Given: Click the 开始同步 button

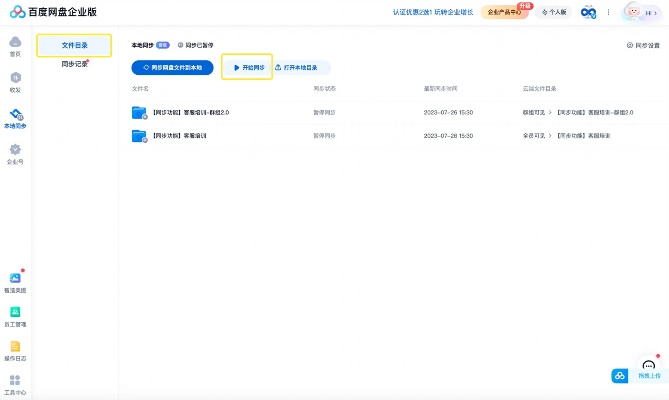Looking at the screenshot, I should pos(247,67).
